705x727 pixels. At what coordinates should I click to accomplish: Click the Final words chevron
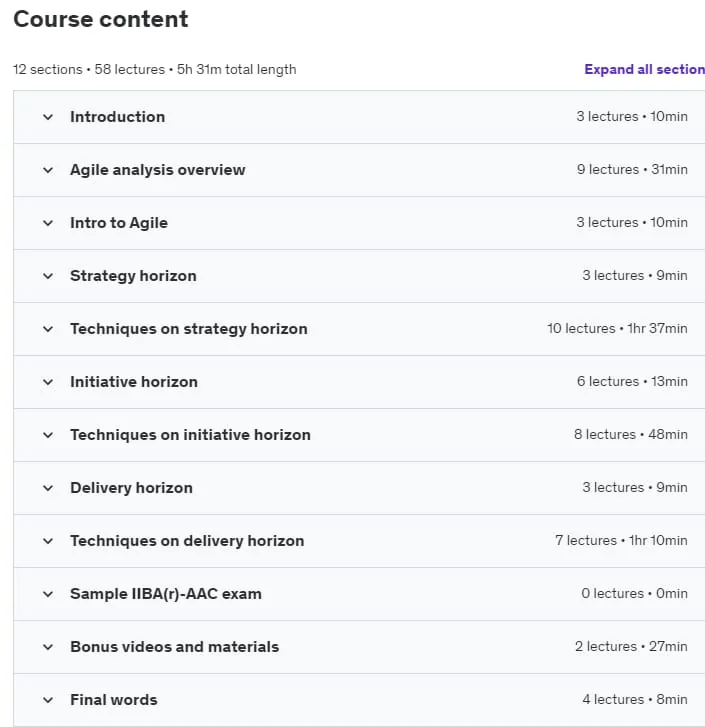48,700
